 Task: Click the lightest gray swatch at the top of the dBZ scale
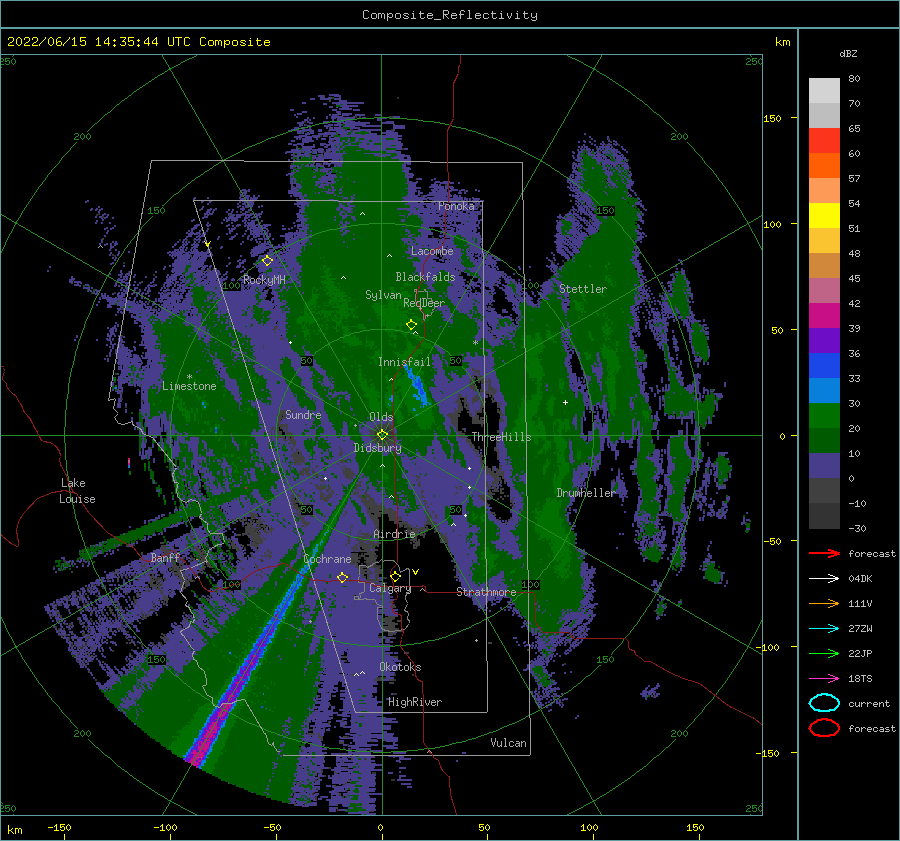point(824,91)
